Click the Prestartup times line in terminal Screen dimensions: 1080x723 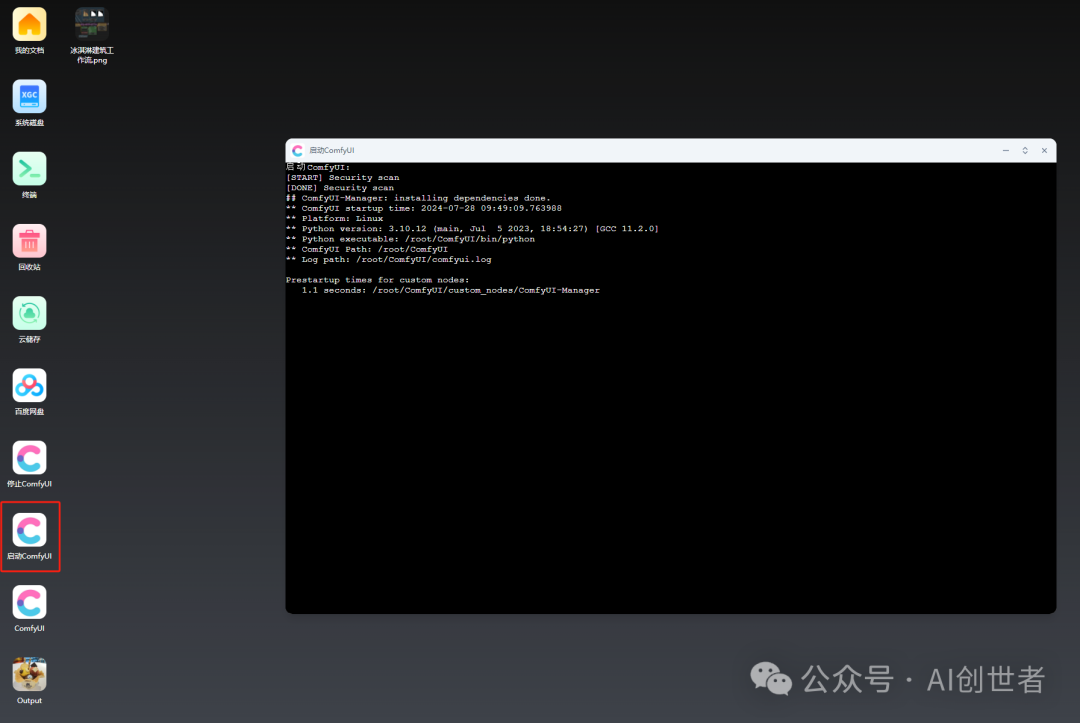377,280
